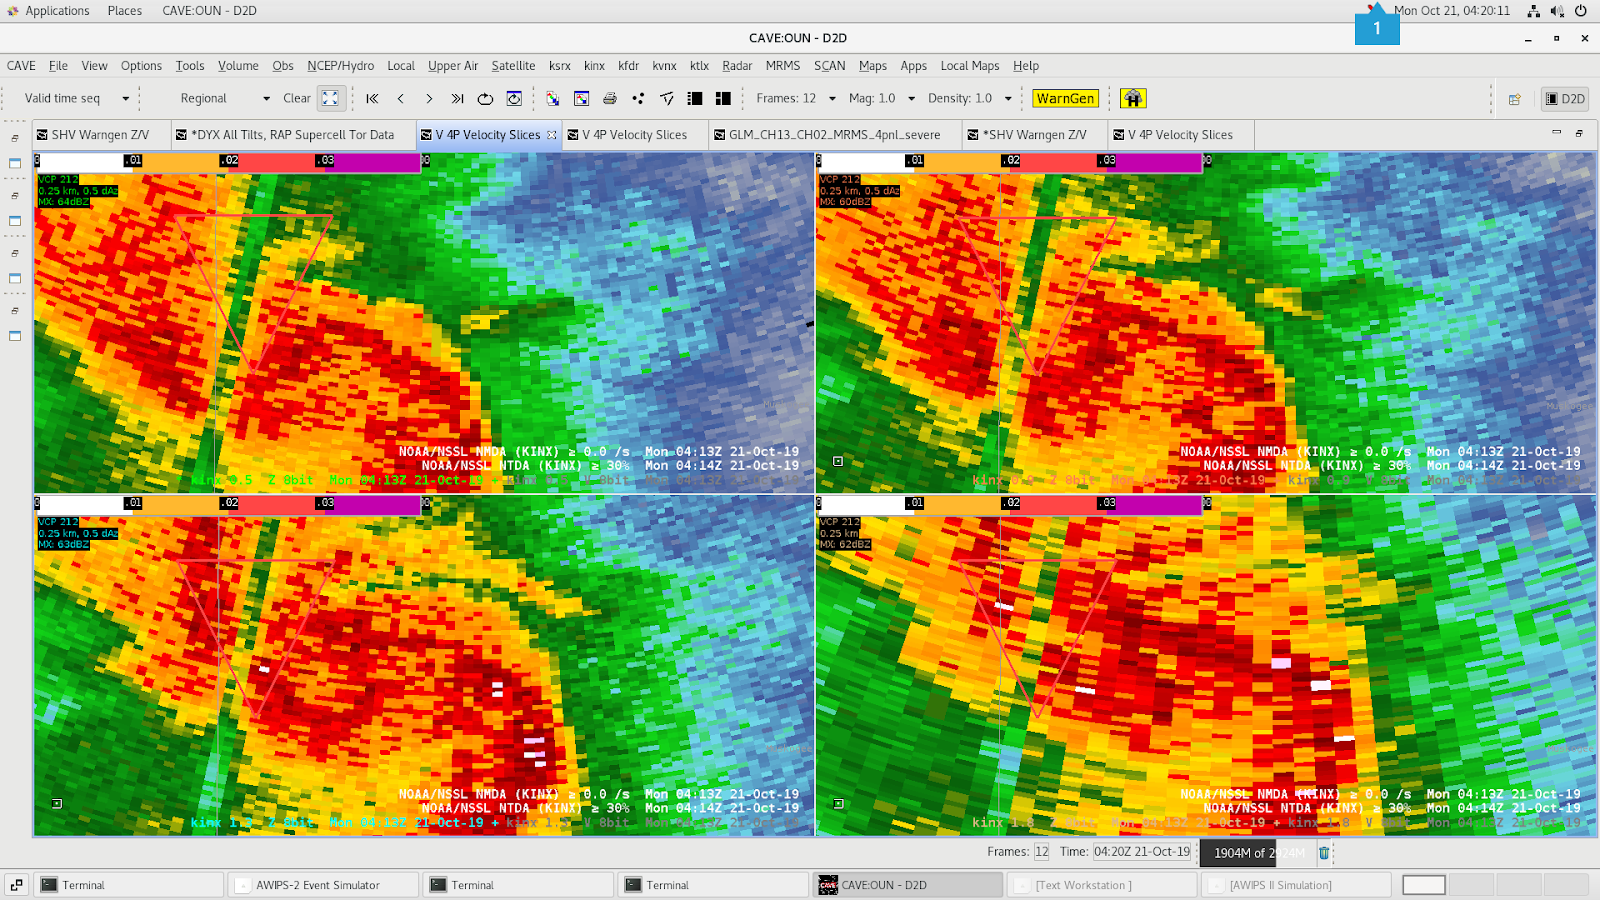1600x900 pixels.
Task: Click the magenta .03 color bar segment
Action: 370,161
